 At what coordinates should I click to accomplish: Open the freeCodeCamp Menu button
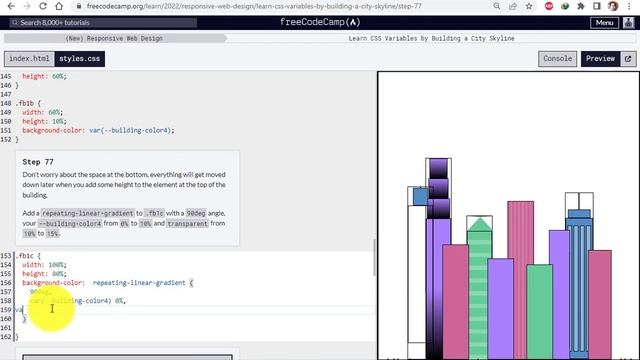(604, 22)
